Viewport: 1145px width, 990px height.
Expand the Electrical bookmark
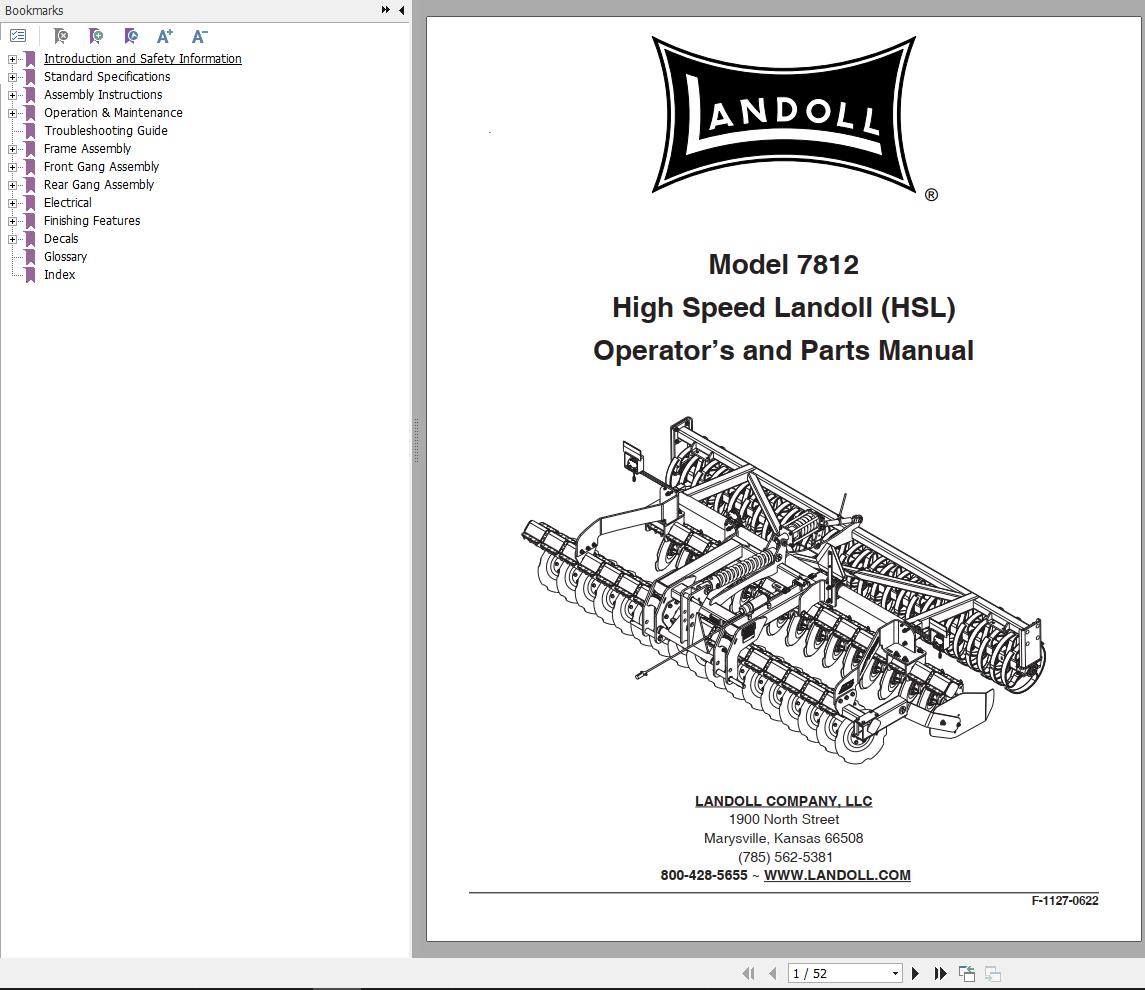pyautogui.click(x=11, y=202)
